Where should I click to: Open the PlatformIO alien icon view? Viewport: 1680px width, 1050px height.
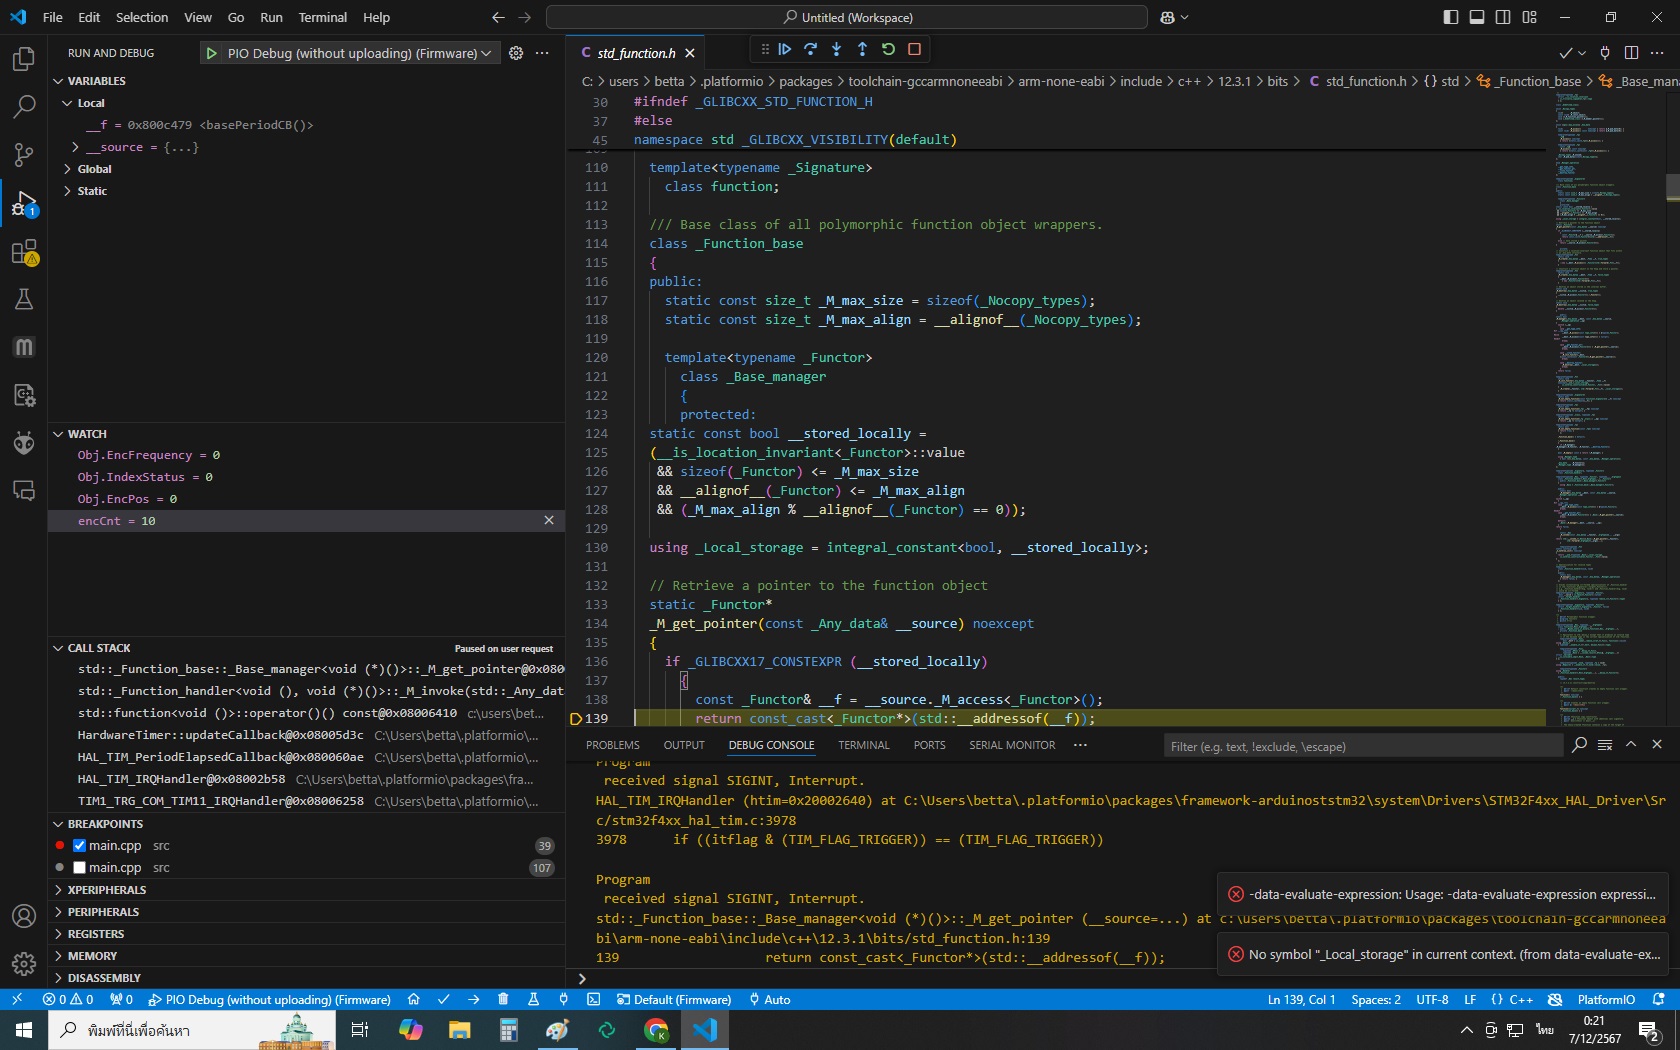tap(24, 443)
